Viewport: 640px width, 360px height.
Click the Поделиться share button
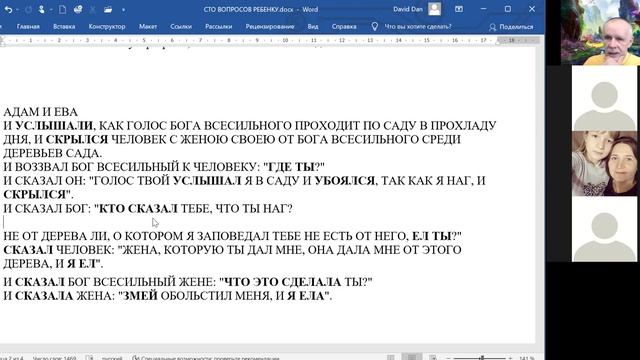pyautogui.click(x=511, y=27)
